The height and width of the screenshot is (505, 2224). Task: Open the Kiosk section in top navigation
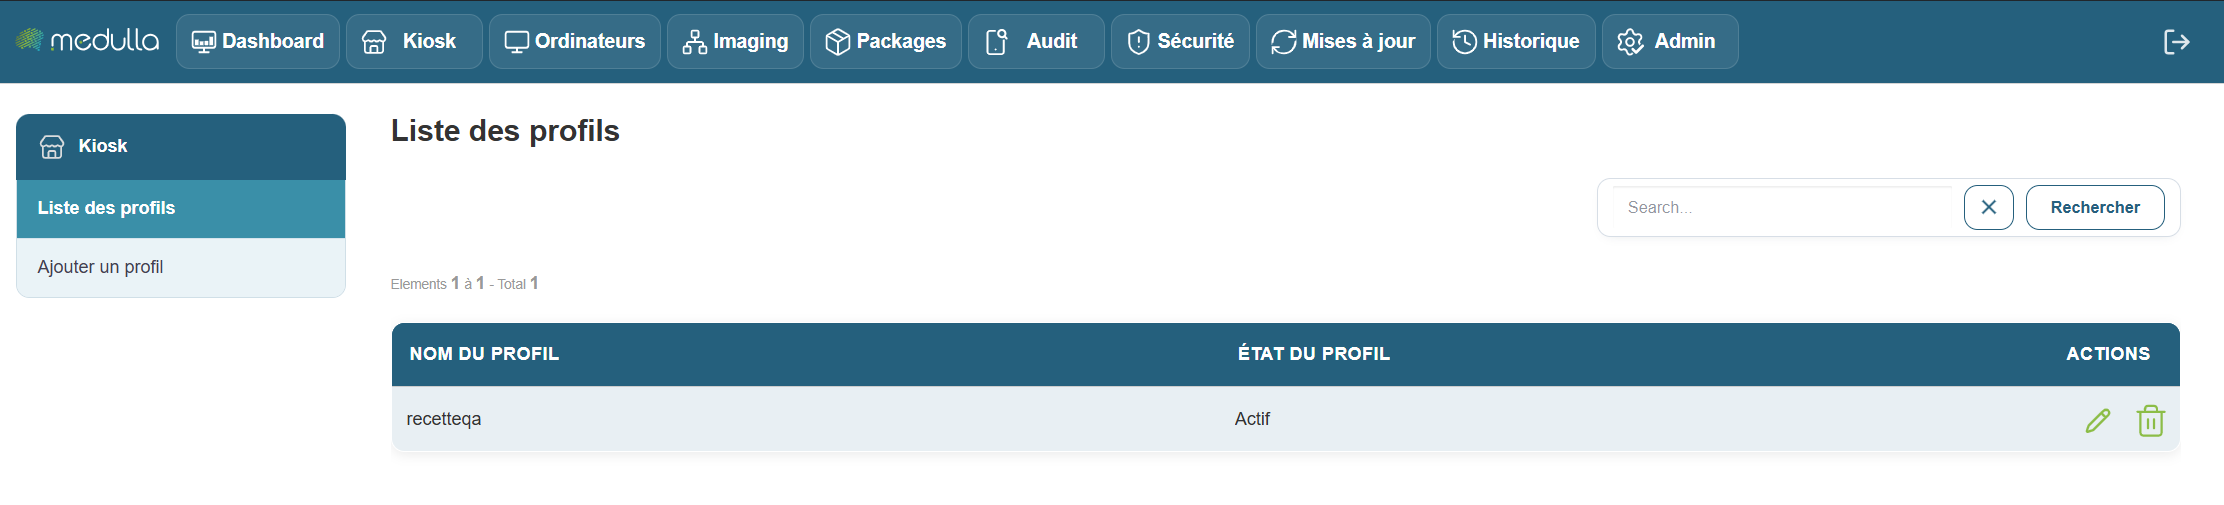(413, 42)
